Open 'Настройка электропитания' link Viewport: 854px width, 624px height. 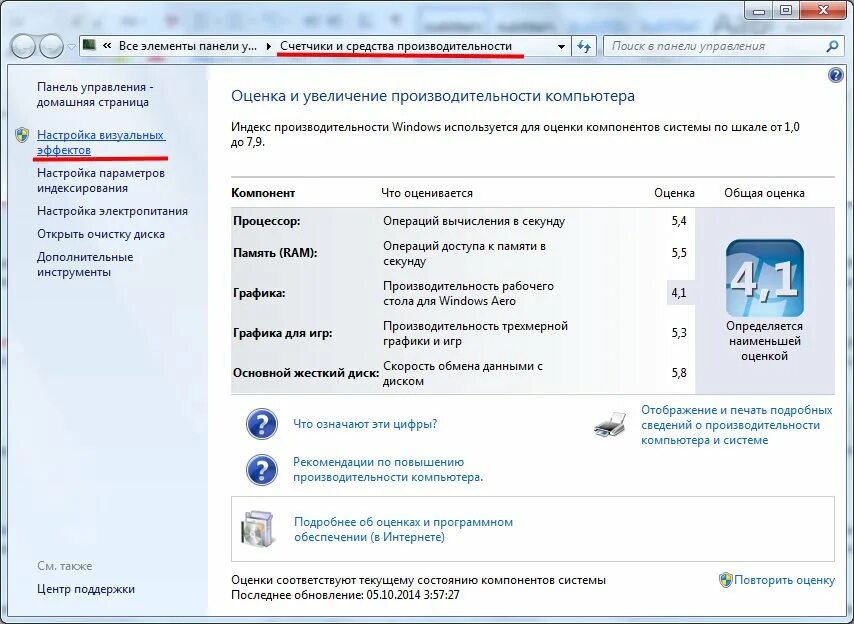click(112, 211)
